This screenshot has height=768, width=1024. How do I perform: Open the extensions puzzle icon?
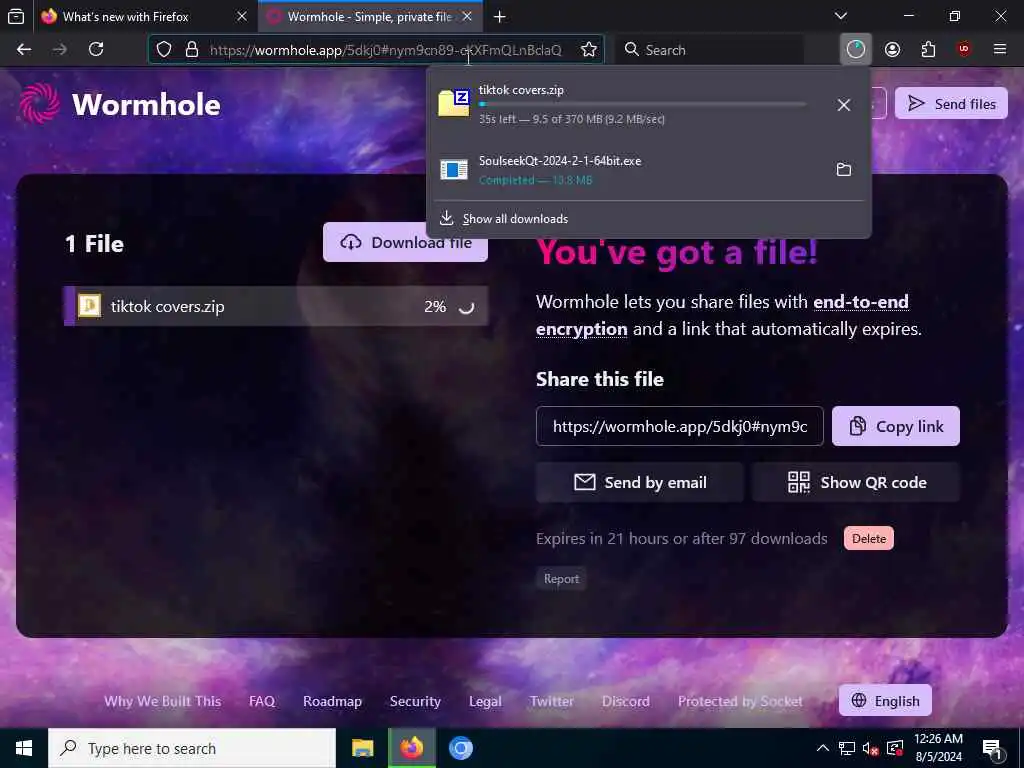tap(928, 50)
